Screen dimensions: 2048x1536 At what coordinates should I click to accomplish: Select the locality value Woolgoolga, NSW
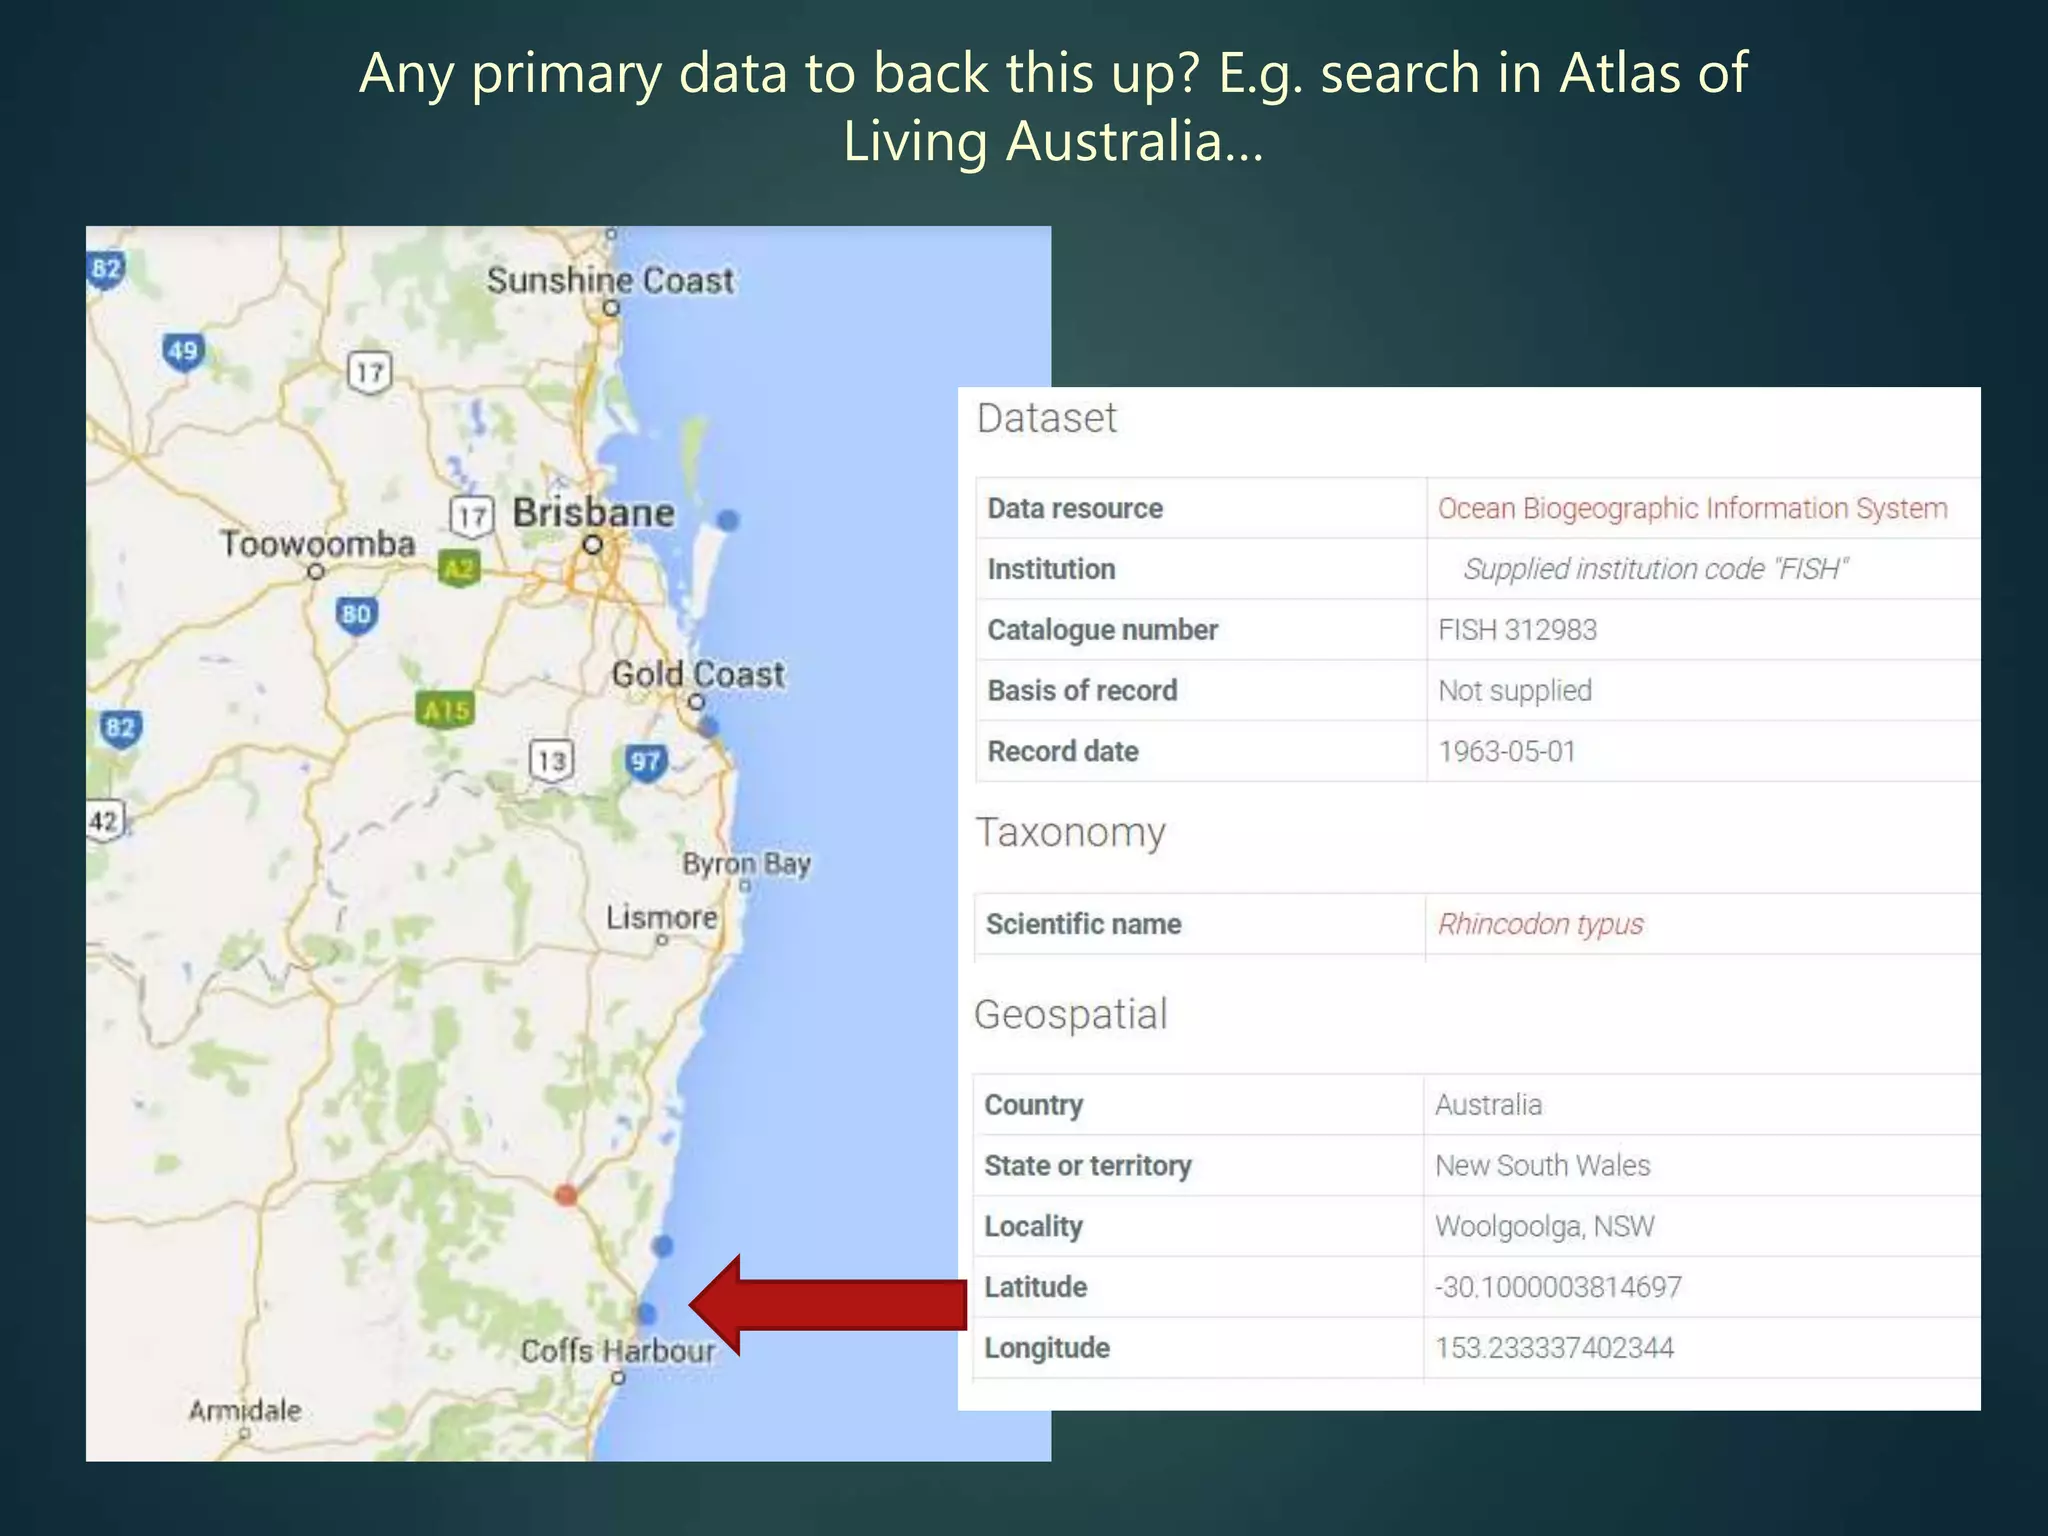click(x=1545, y=1227)
